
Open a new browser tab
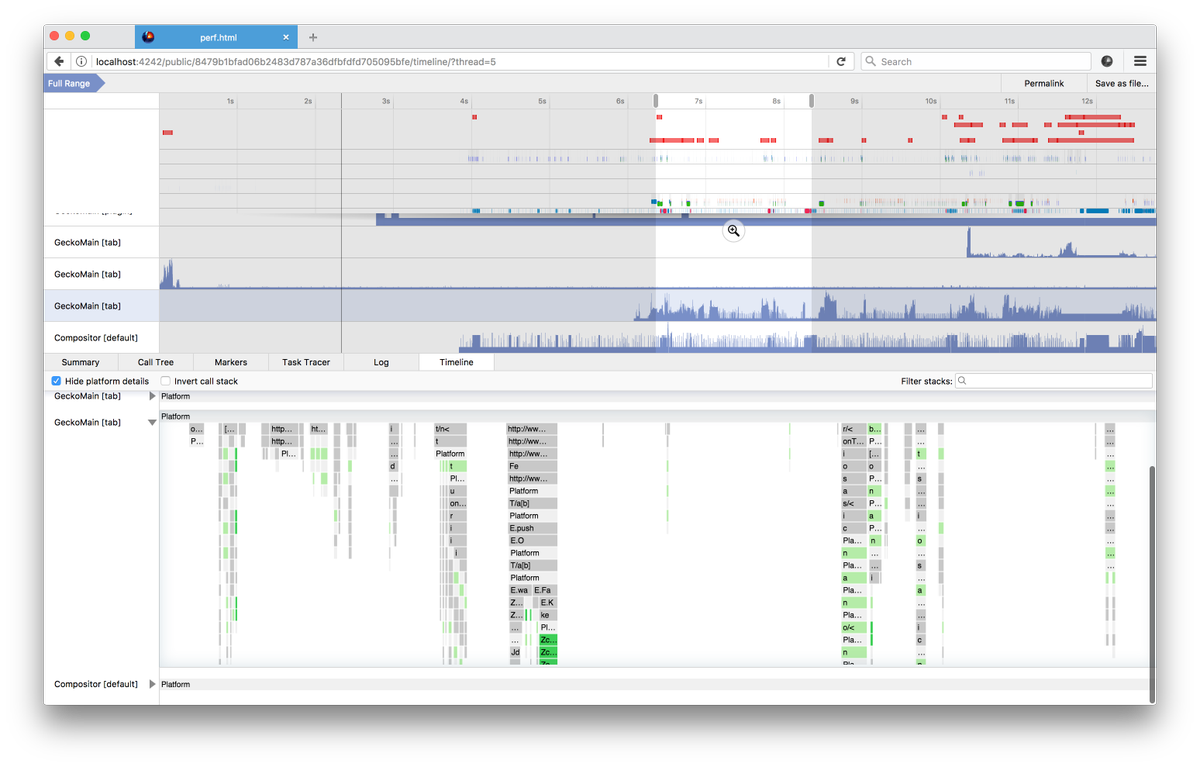313,37
